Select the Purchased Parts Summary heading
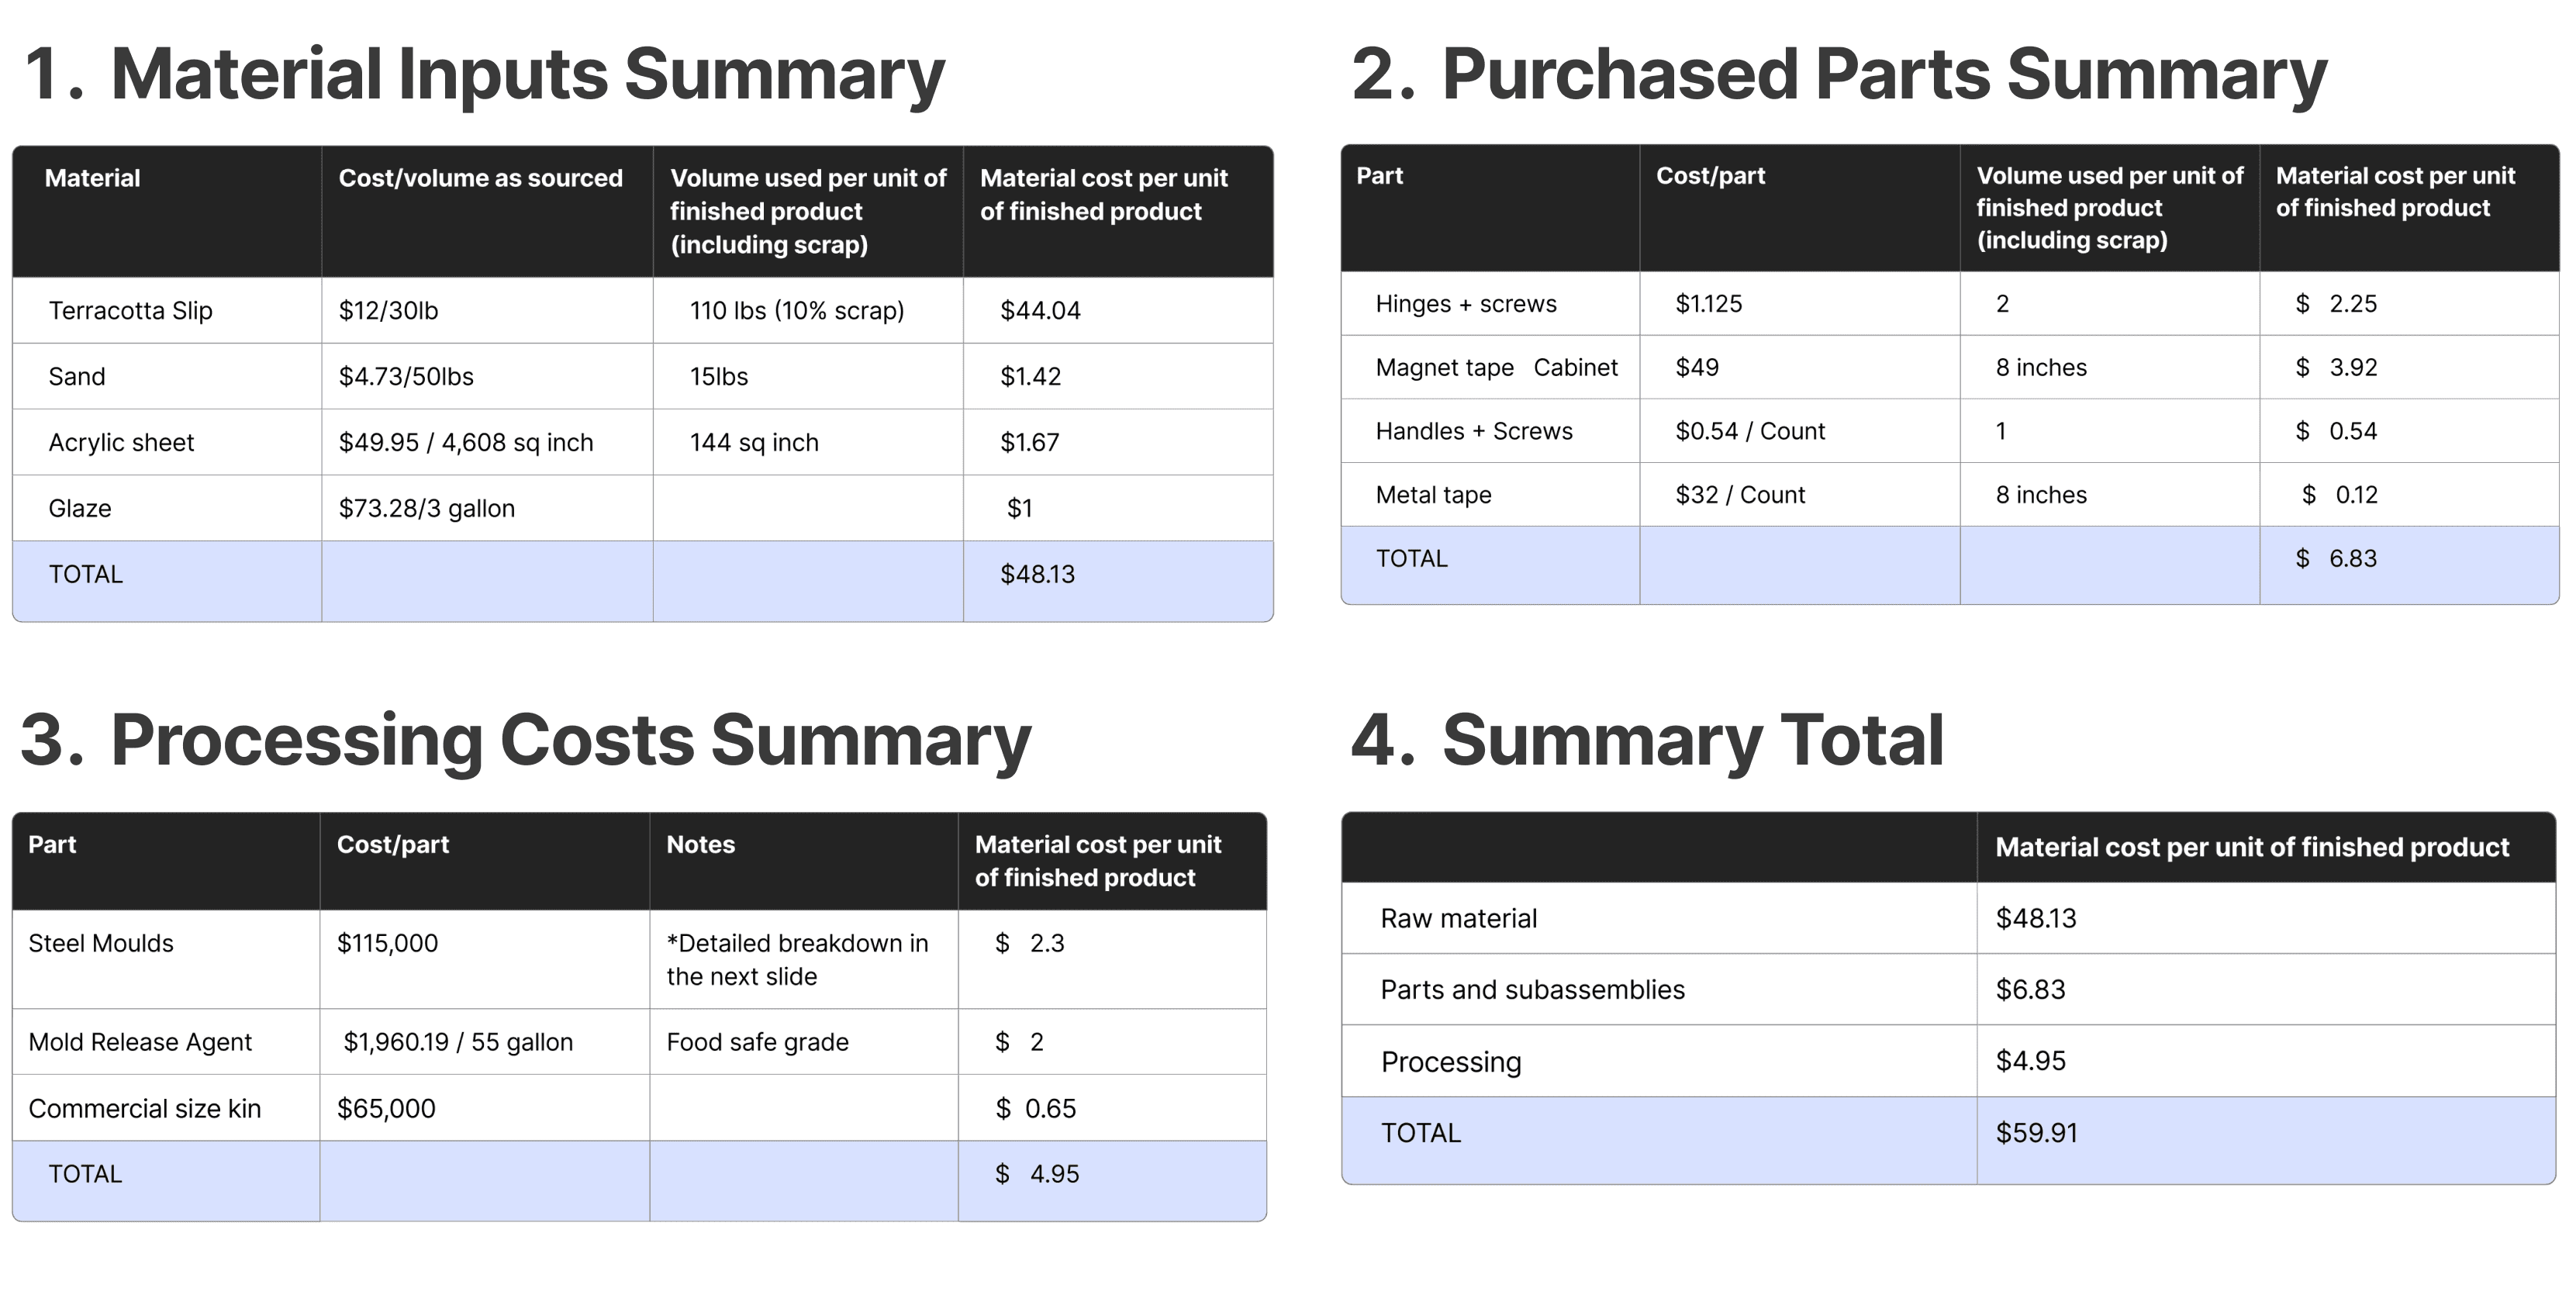The image size is (2576, 1302). tap(1838, 75)
